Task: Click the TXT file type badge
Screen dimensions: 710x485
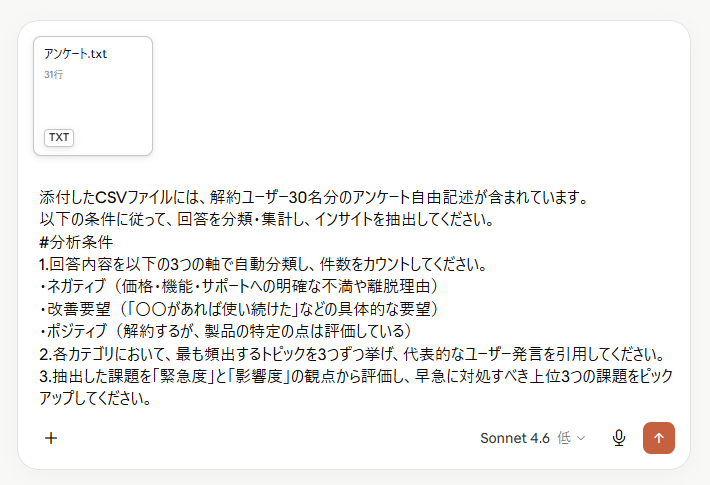Action: click(59, 137)
